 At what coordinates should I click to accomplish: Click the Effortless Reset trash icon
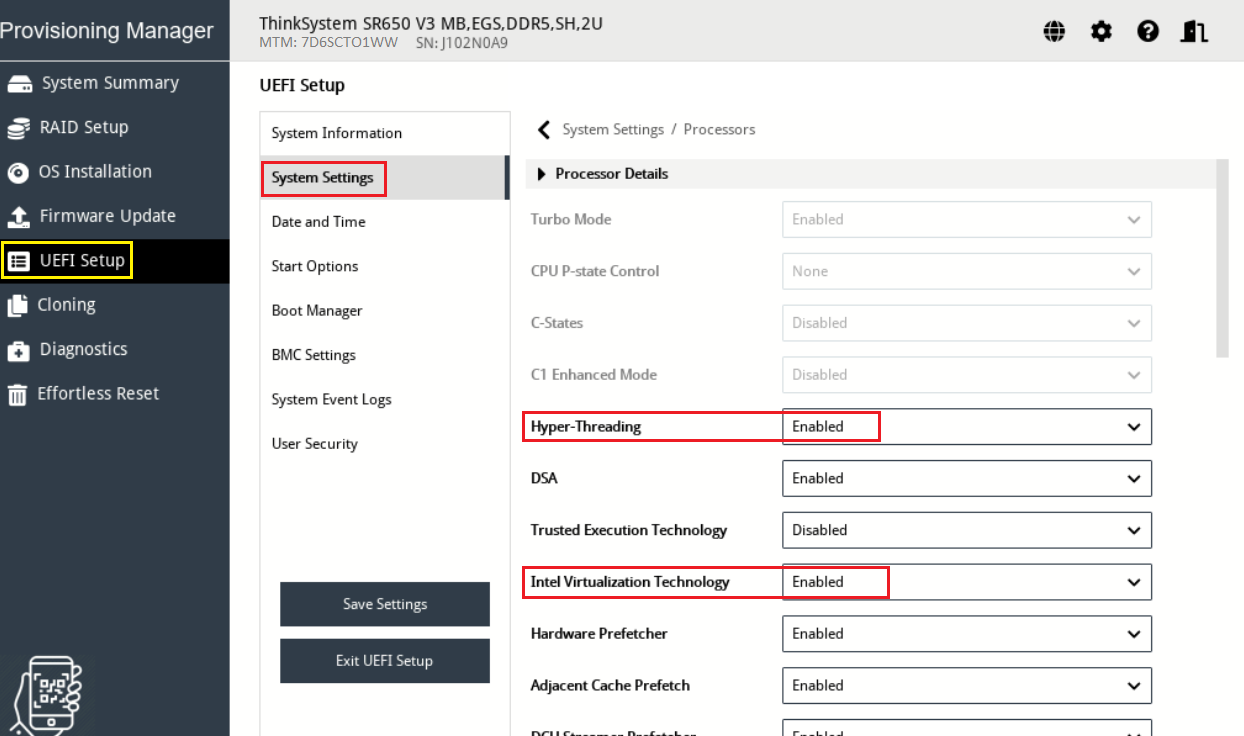[18, 395]
